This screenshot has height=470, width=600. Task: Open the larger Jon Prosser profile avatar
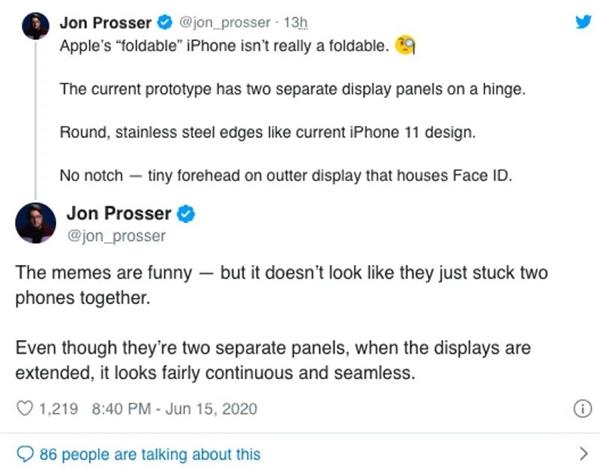tap(36, 224)
